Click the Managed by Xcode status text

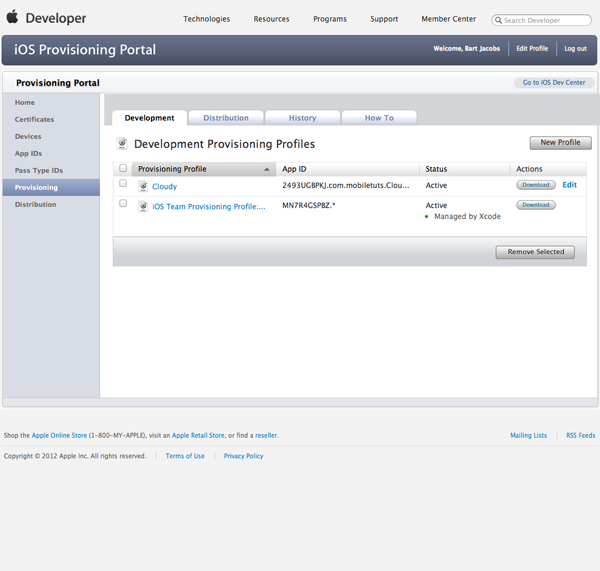pyautogui.click(x=467, y=216)
